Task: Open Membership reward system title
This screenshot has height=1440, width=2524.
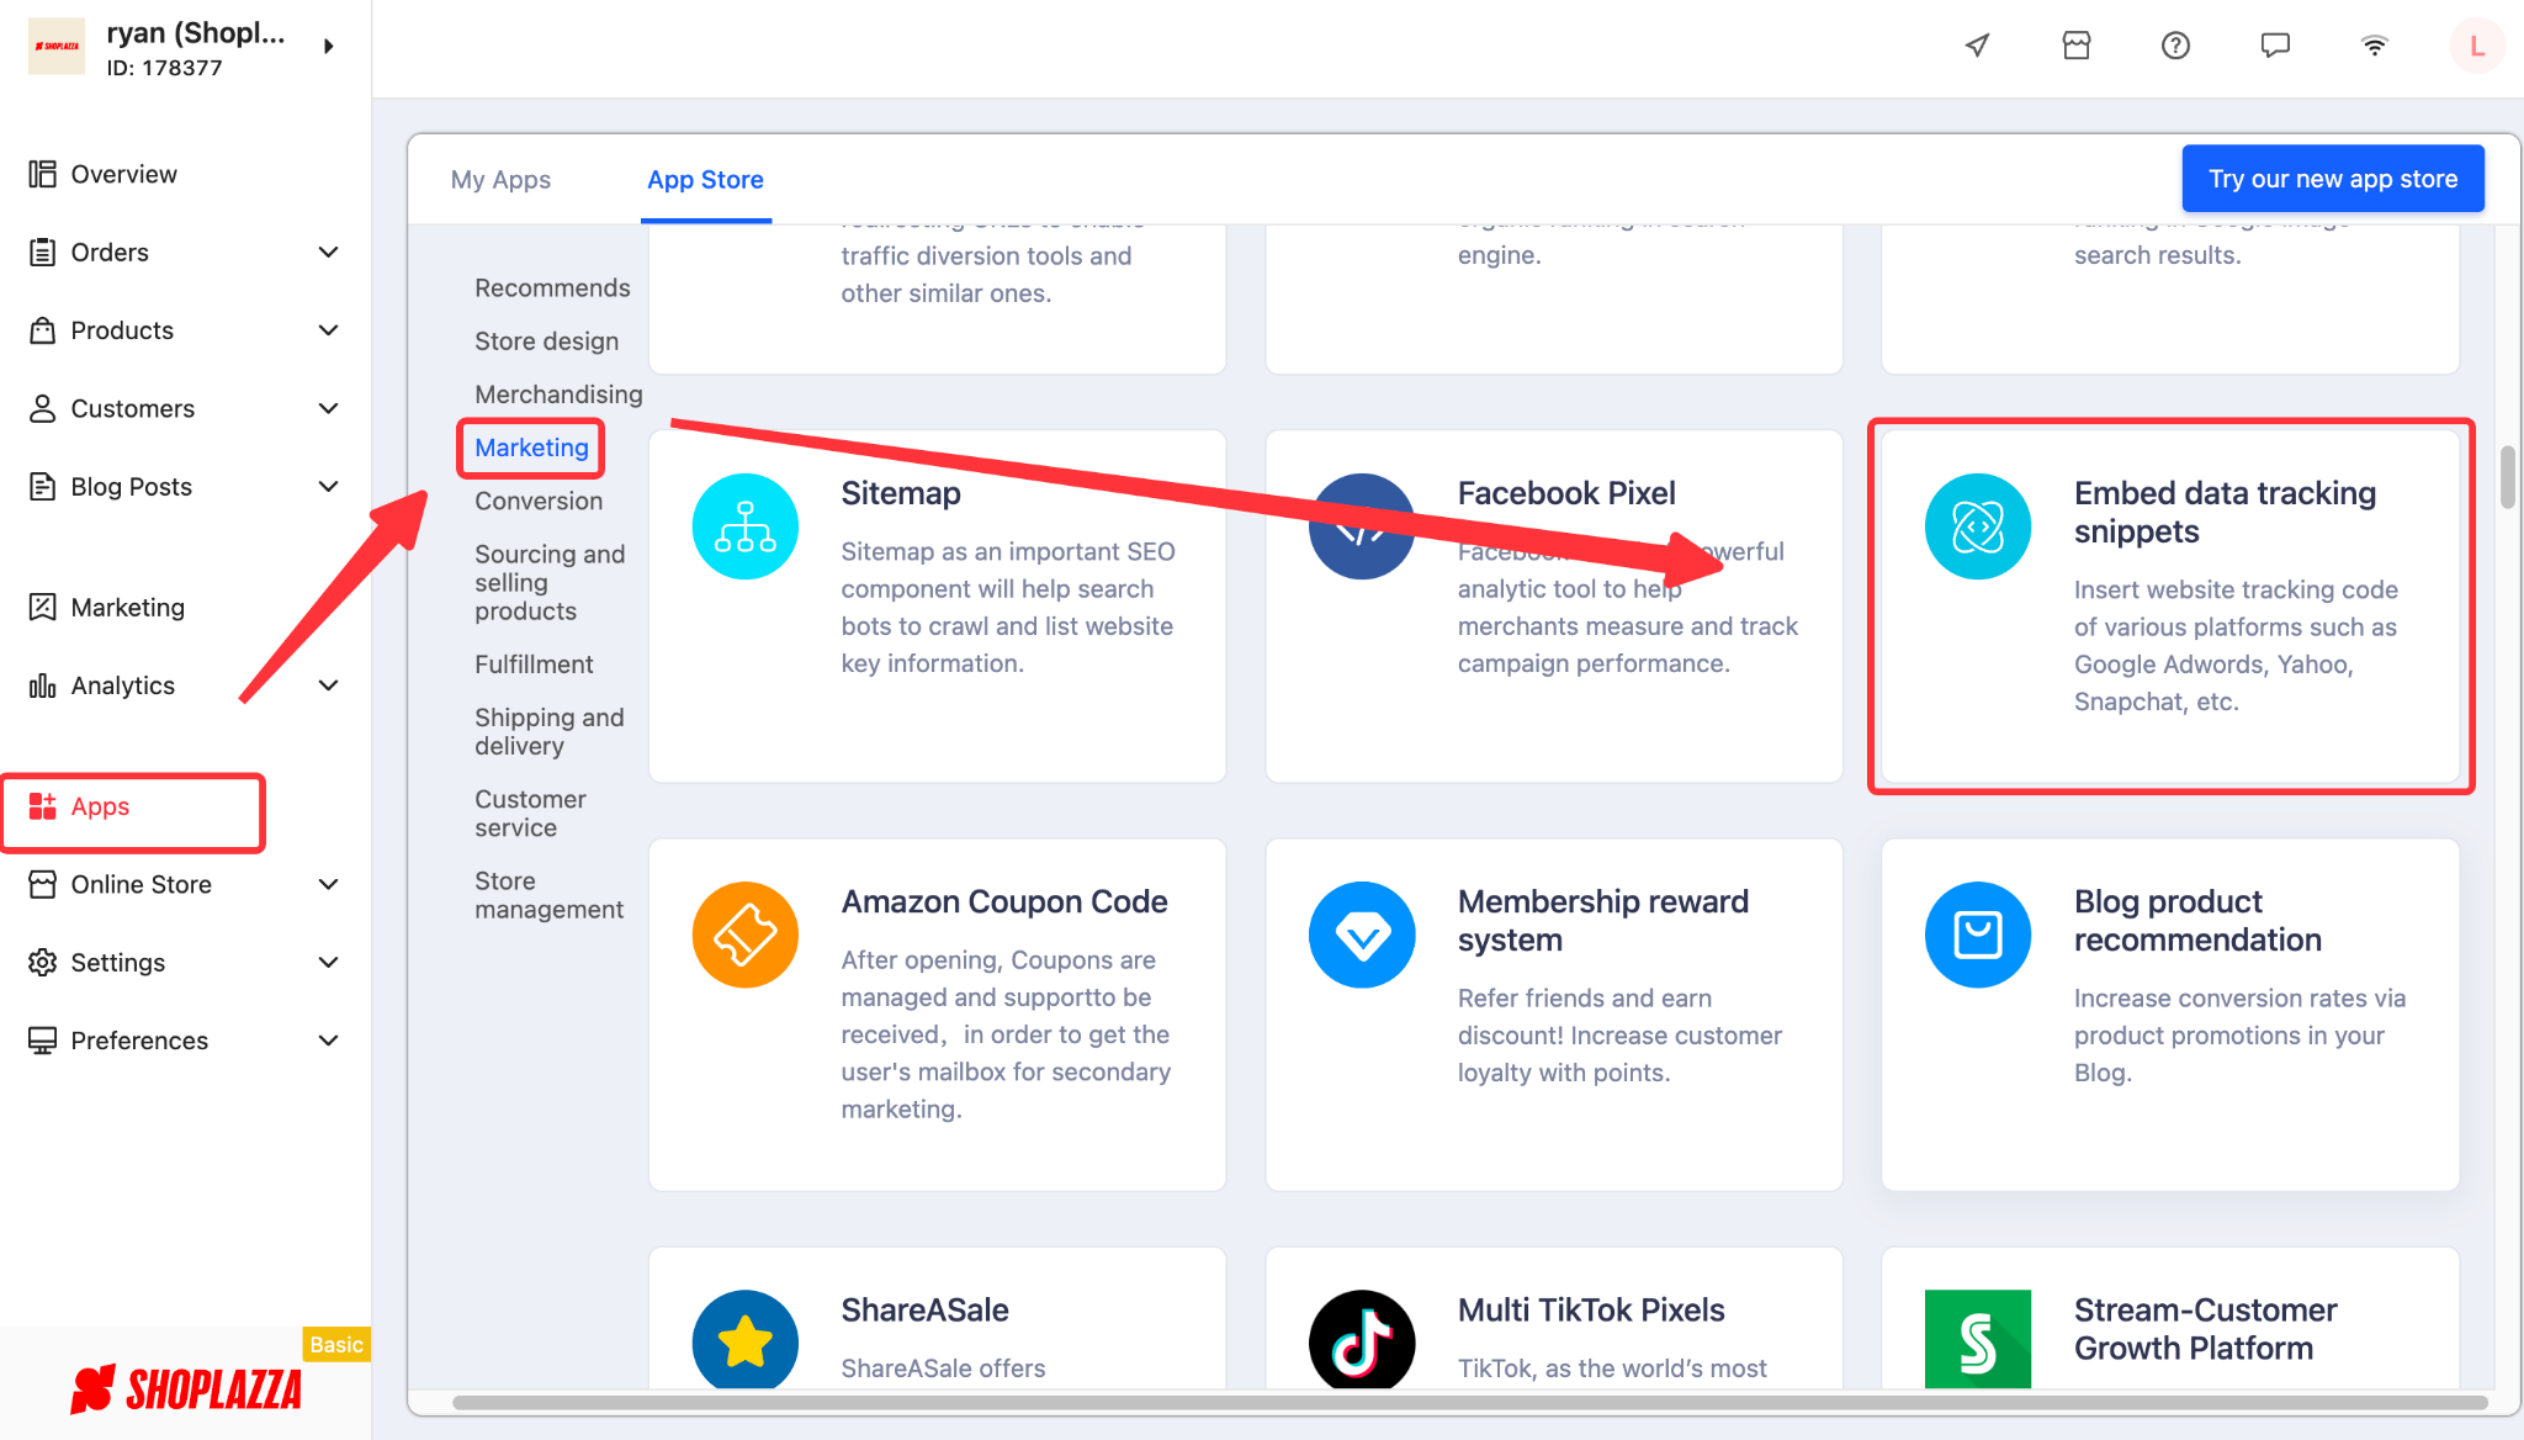Action: point(1603,920)
